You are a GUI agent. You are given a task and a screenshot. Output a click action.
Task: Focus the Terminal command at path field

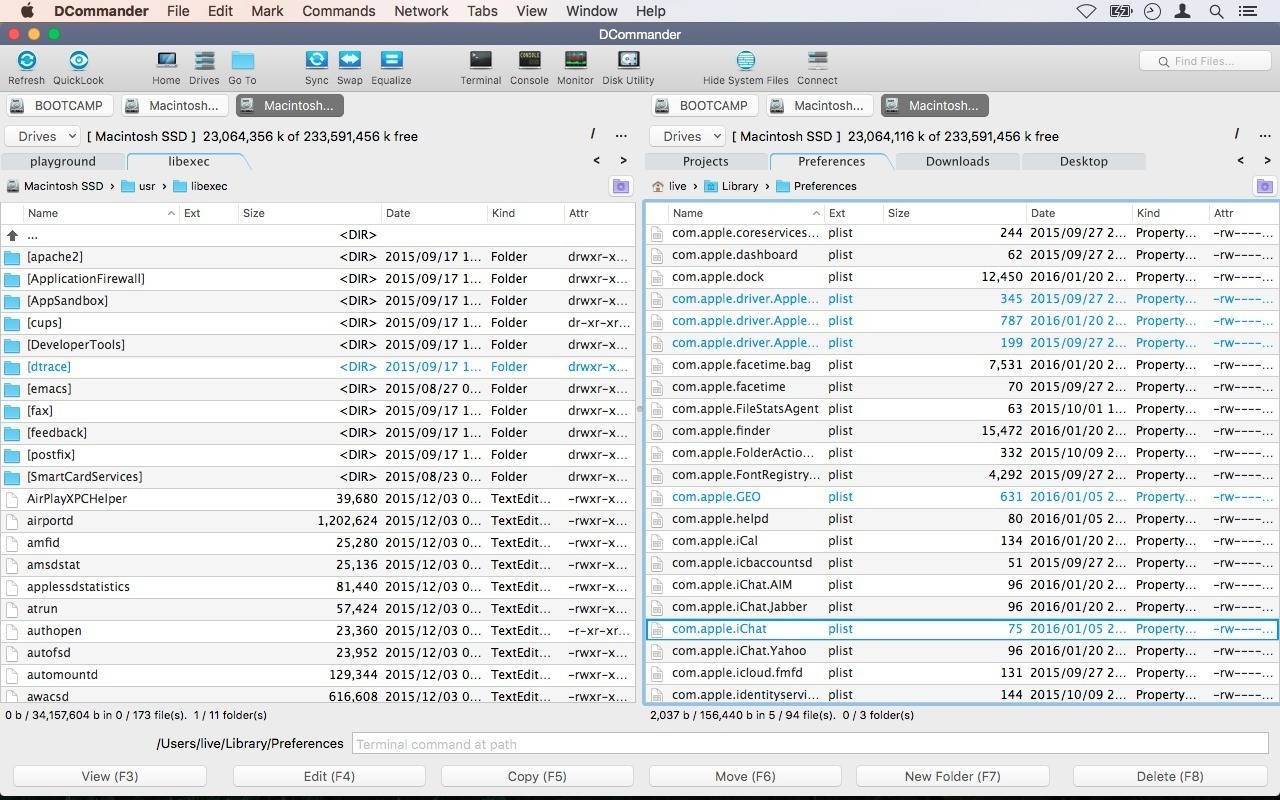click(x=810, y=744)
